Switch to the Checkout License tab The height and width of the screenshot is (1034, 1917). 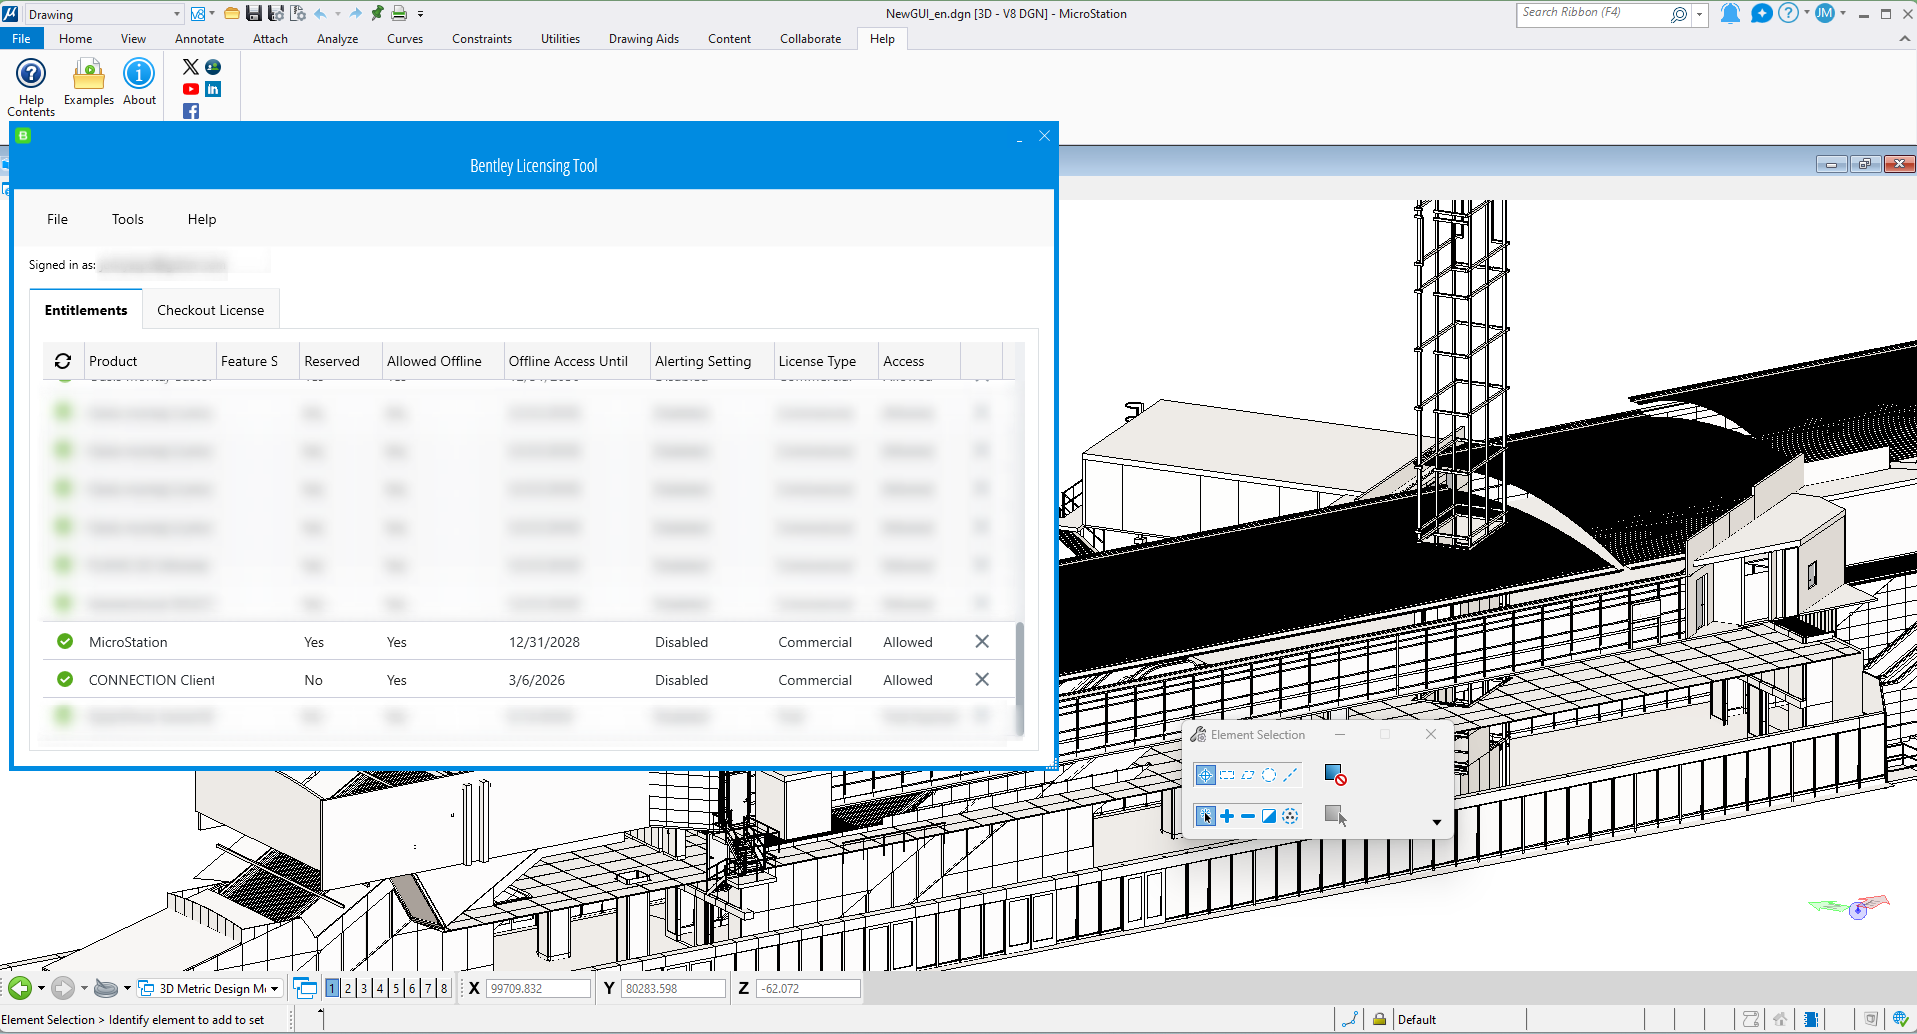tap(210, 310)
